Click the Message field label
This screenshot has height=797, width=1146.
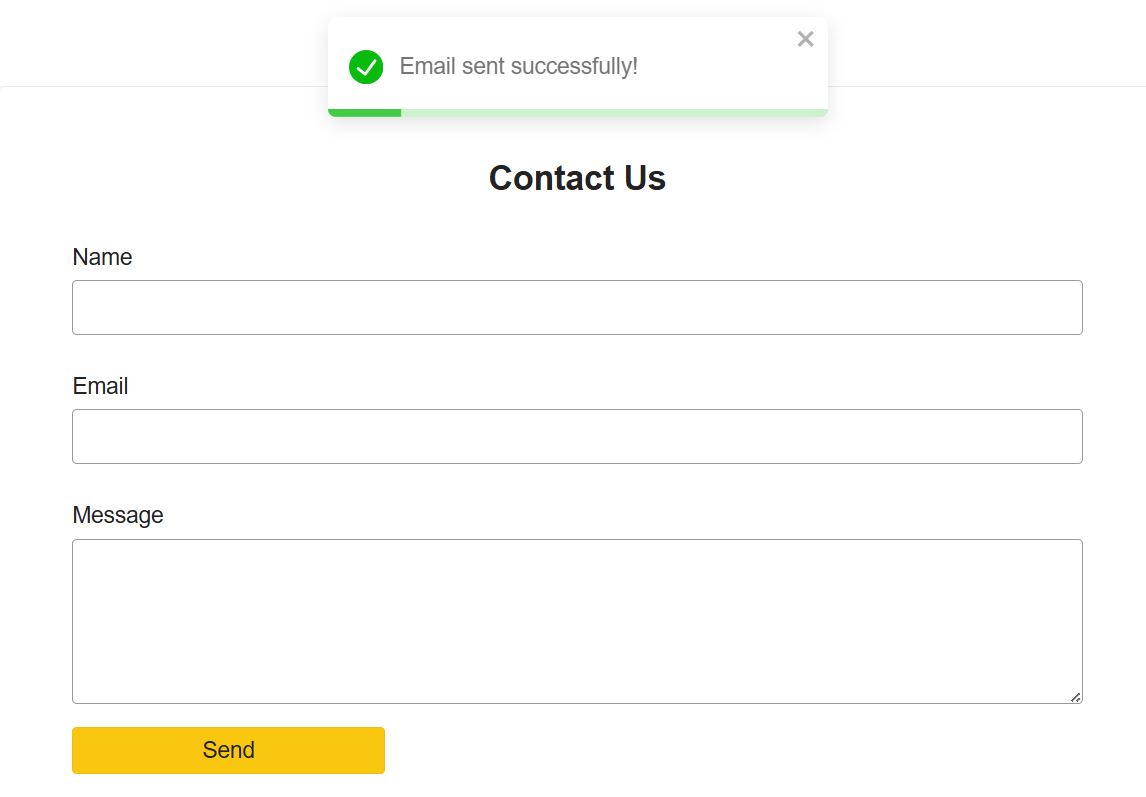117,515
